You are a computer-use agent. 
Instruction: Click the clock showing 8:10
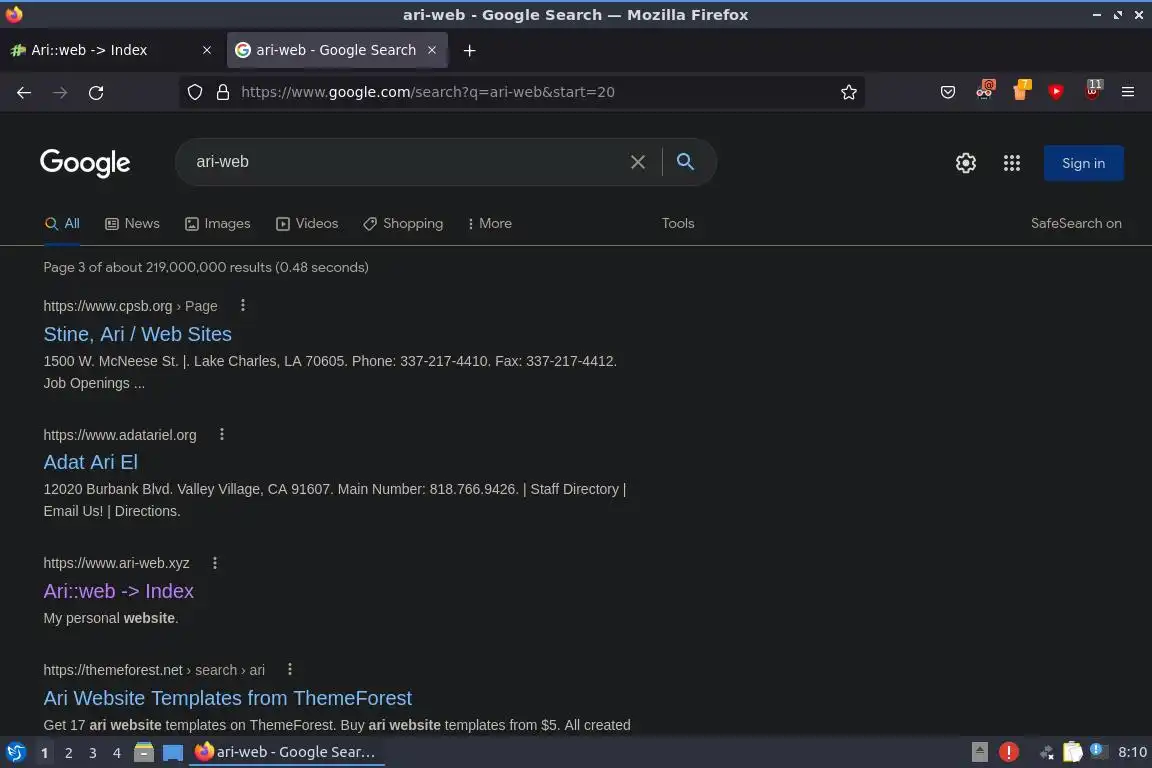coord(1132,752)
